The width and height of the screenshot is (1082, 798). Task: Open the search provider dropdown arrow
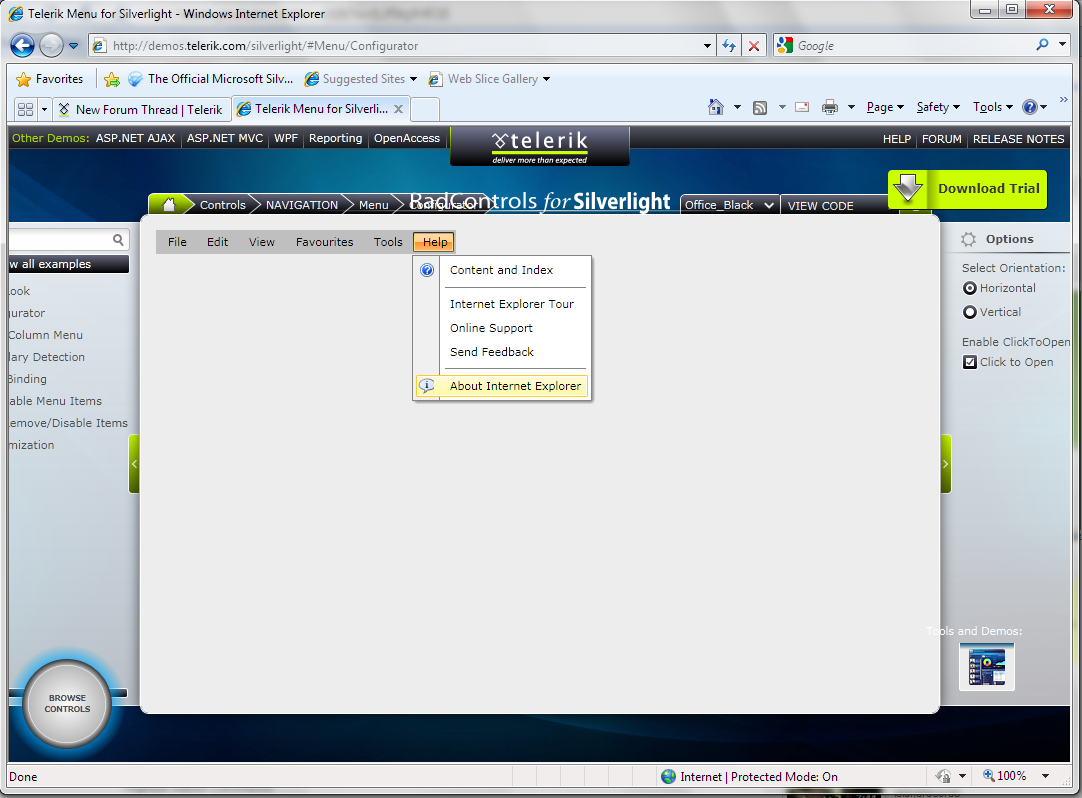[1063, 45]
